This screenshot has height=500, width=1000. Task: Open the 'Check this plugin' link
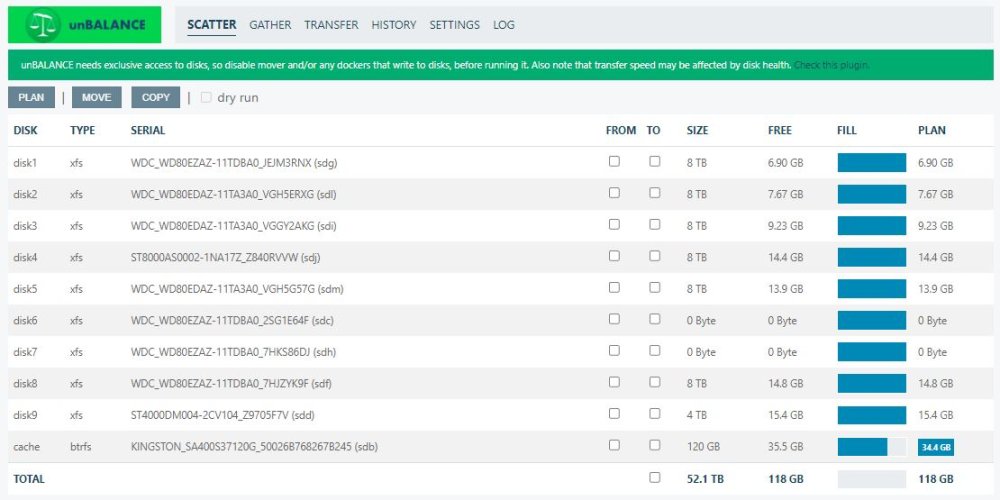click(832, 65)
